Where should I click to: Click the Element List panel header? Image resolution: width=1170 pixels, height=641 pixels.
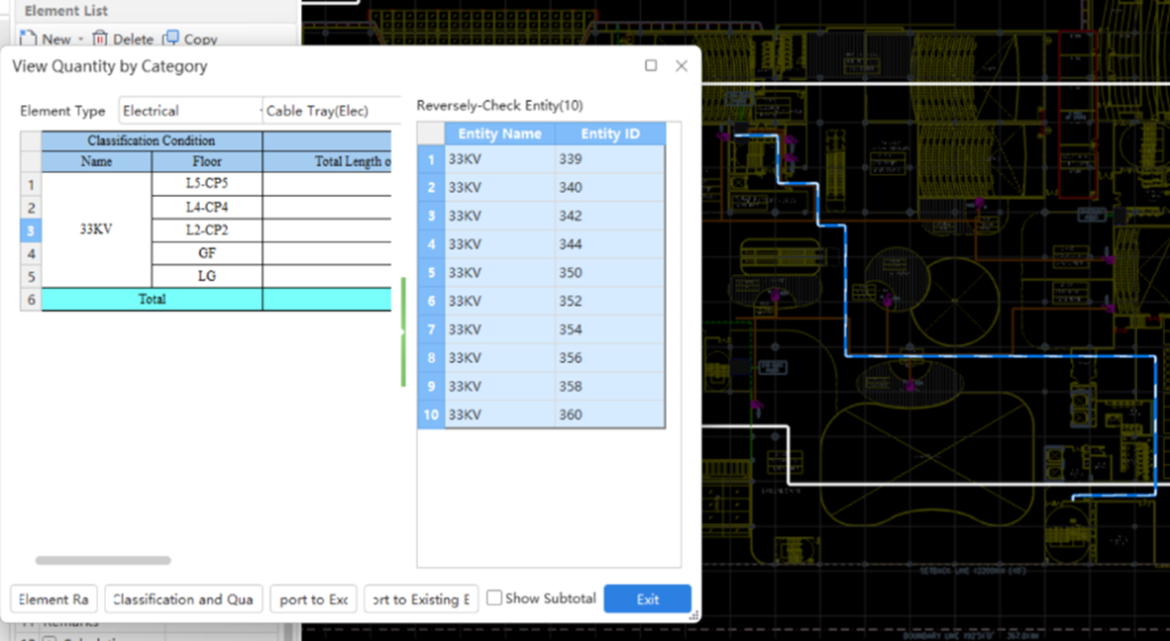pos(65,11)
